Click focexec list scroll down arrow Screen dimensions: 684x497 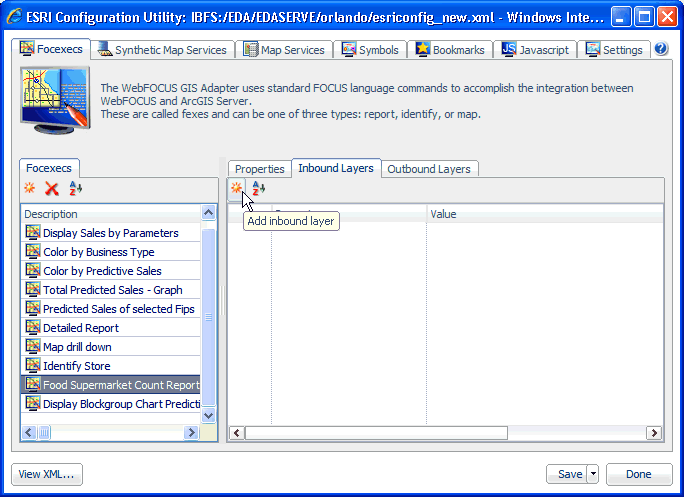point(209,415)
